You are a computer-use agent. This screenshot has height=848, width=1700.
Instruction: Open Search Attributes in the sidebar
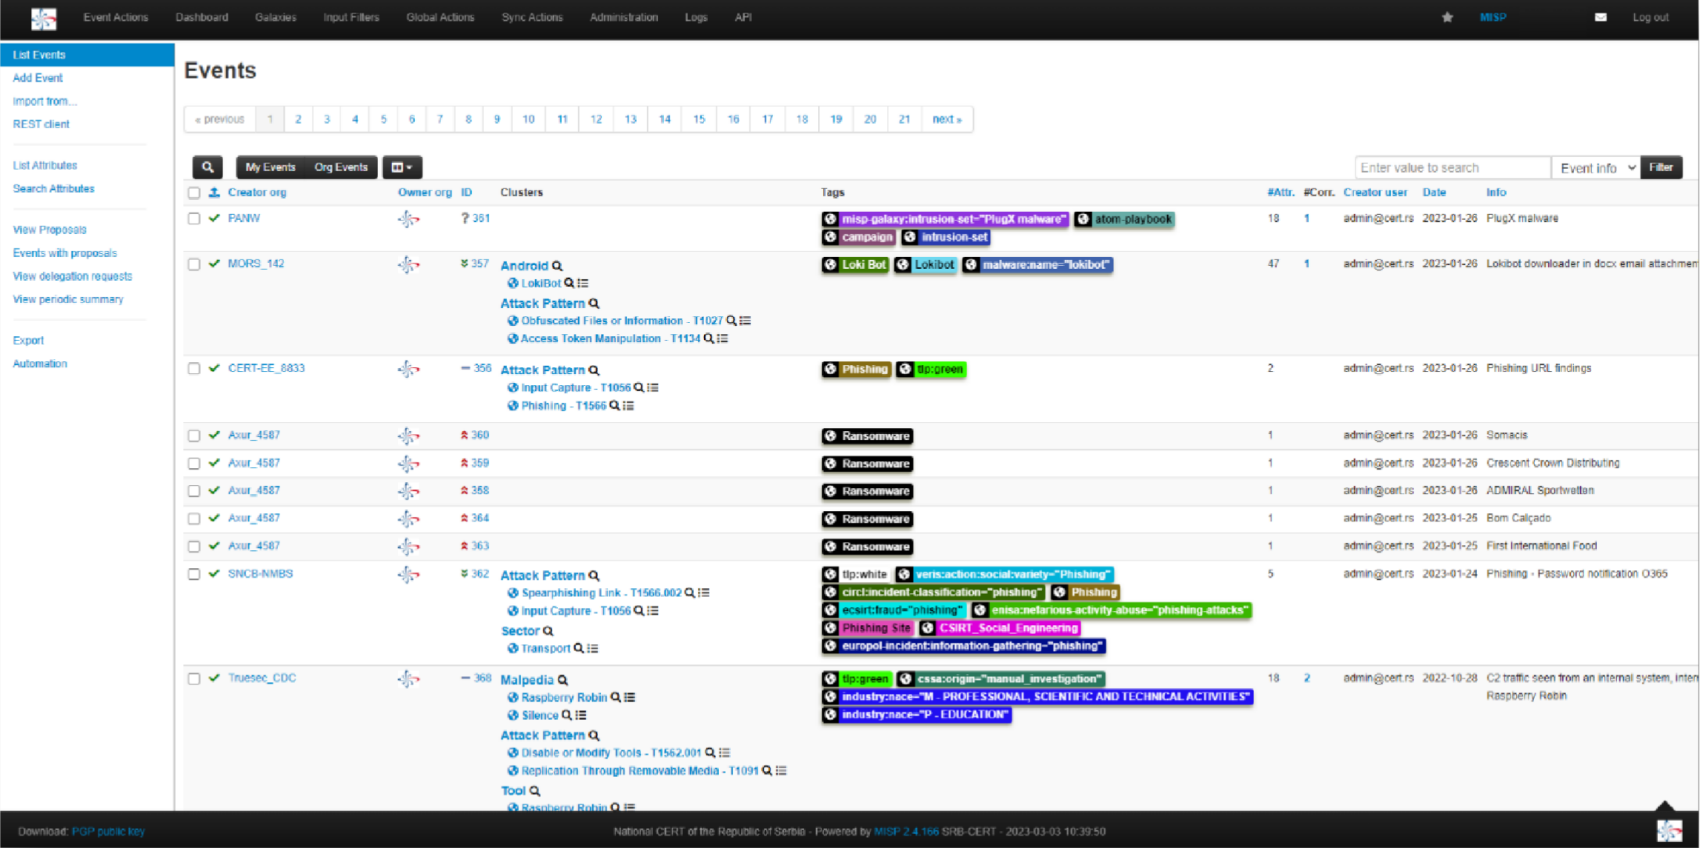click(x=54, y=189)
